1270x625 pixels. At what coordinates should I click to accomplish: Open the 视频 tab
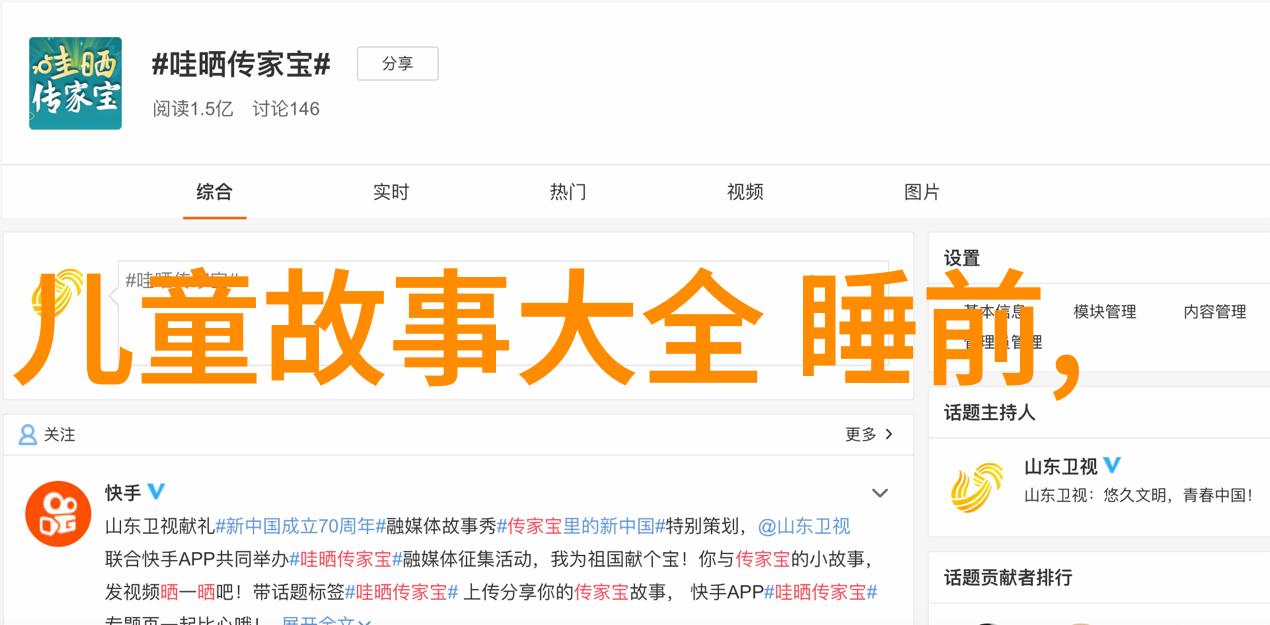click(745, 192)
